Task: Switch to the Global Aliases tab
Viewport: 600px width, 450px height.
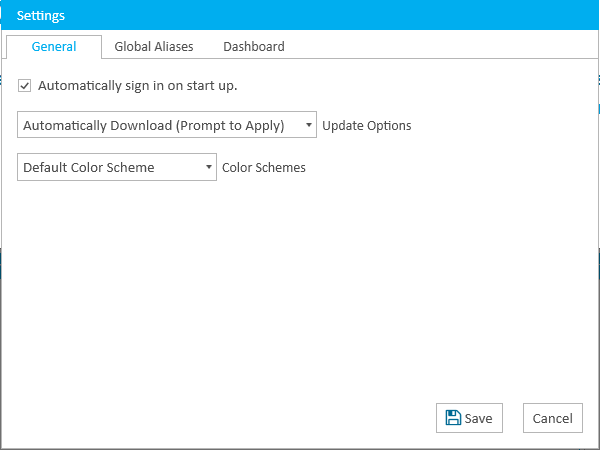Action: 154,47
